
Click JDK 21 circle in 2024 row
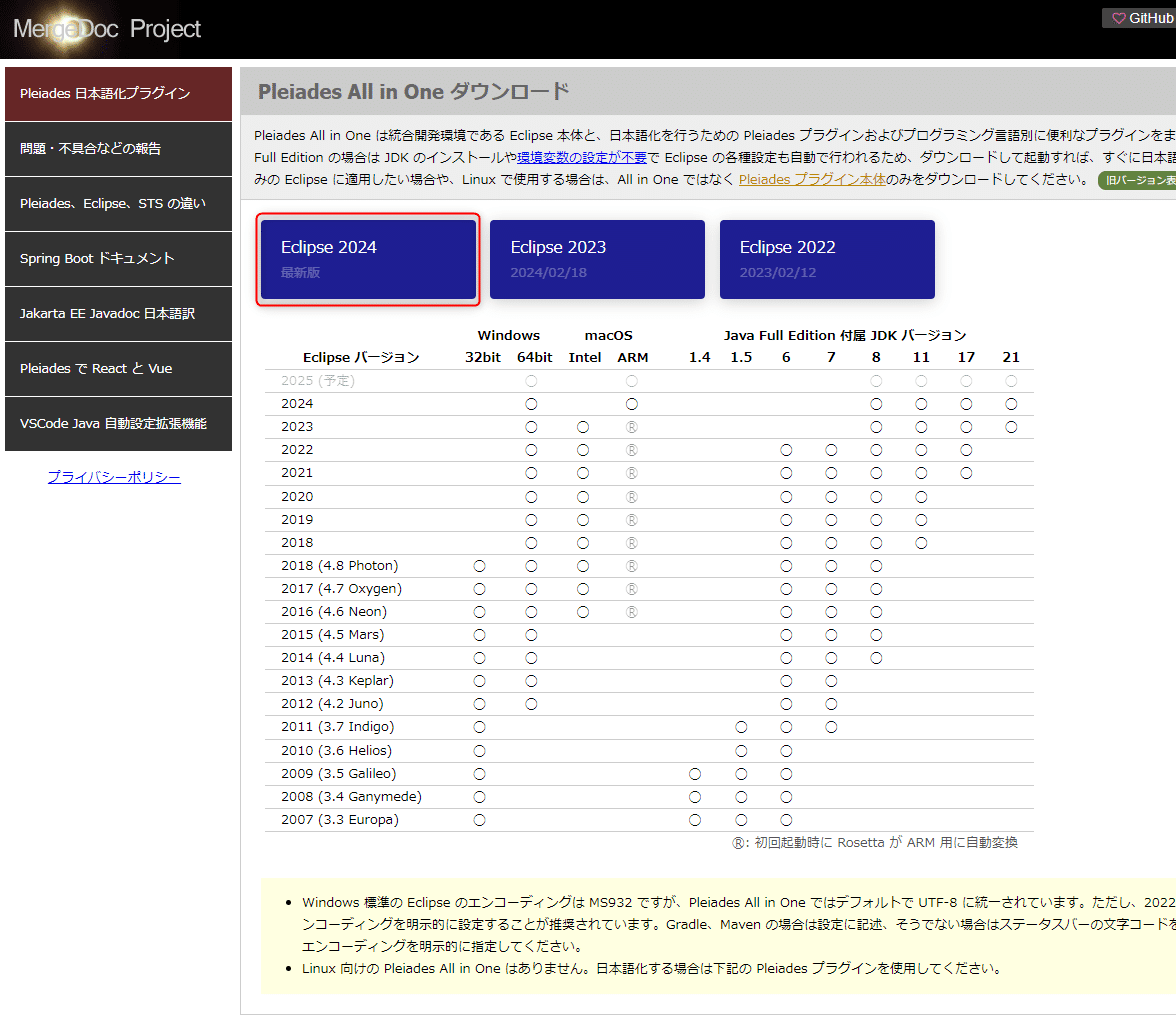1011,404
